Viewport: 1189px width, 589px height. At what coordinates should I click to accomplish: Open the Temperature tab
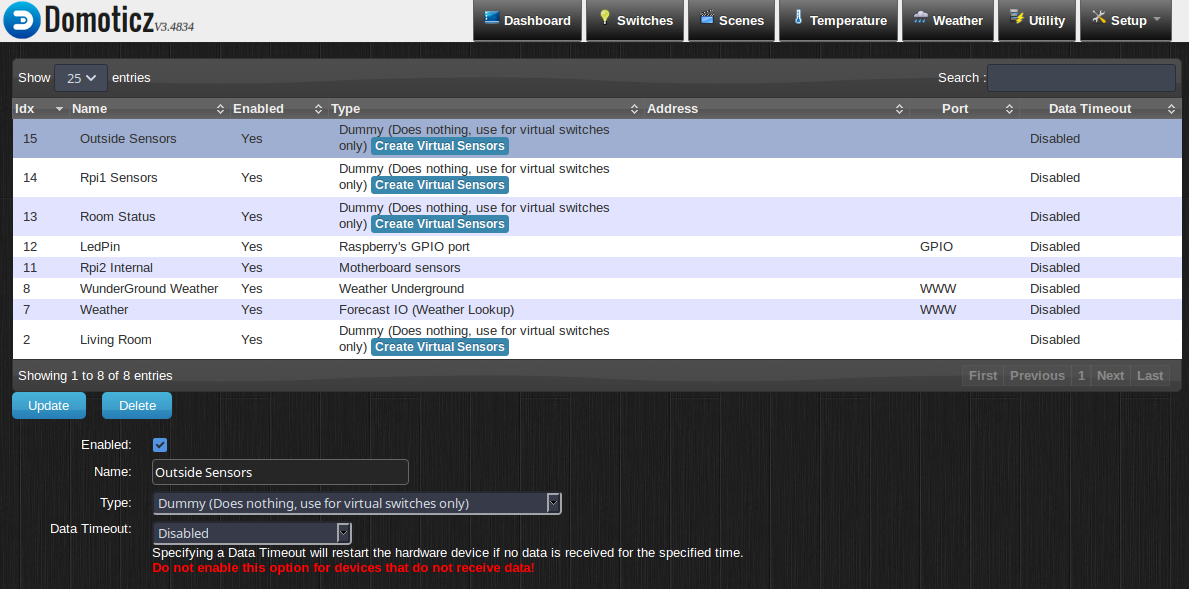point(838,20)
